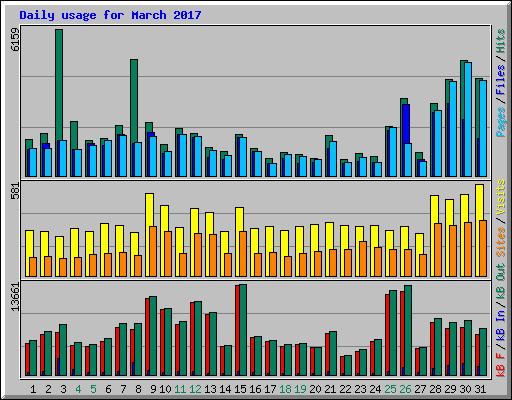Click day label 15 on the x-axis
The width and height of the screenshot is (512, 400).
(240, 389)
